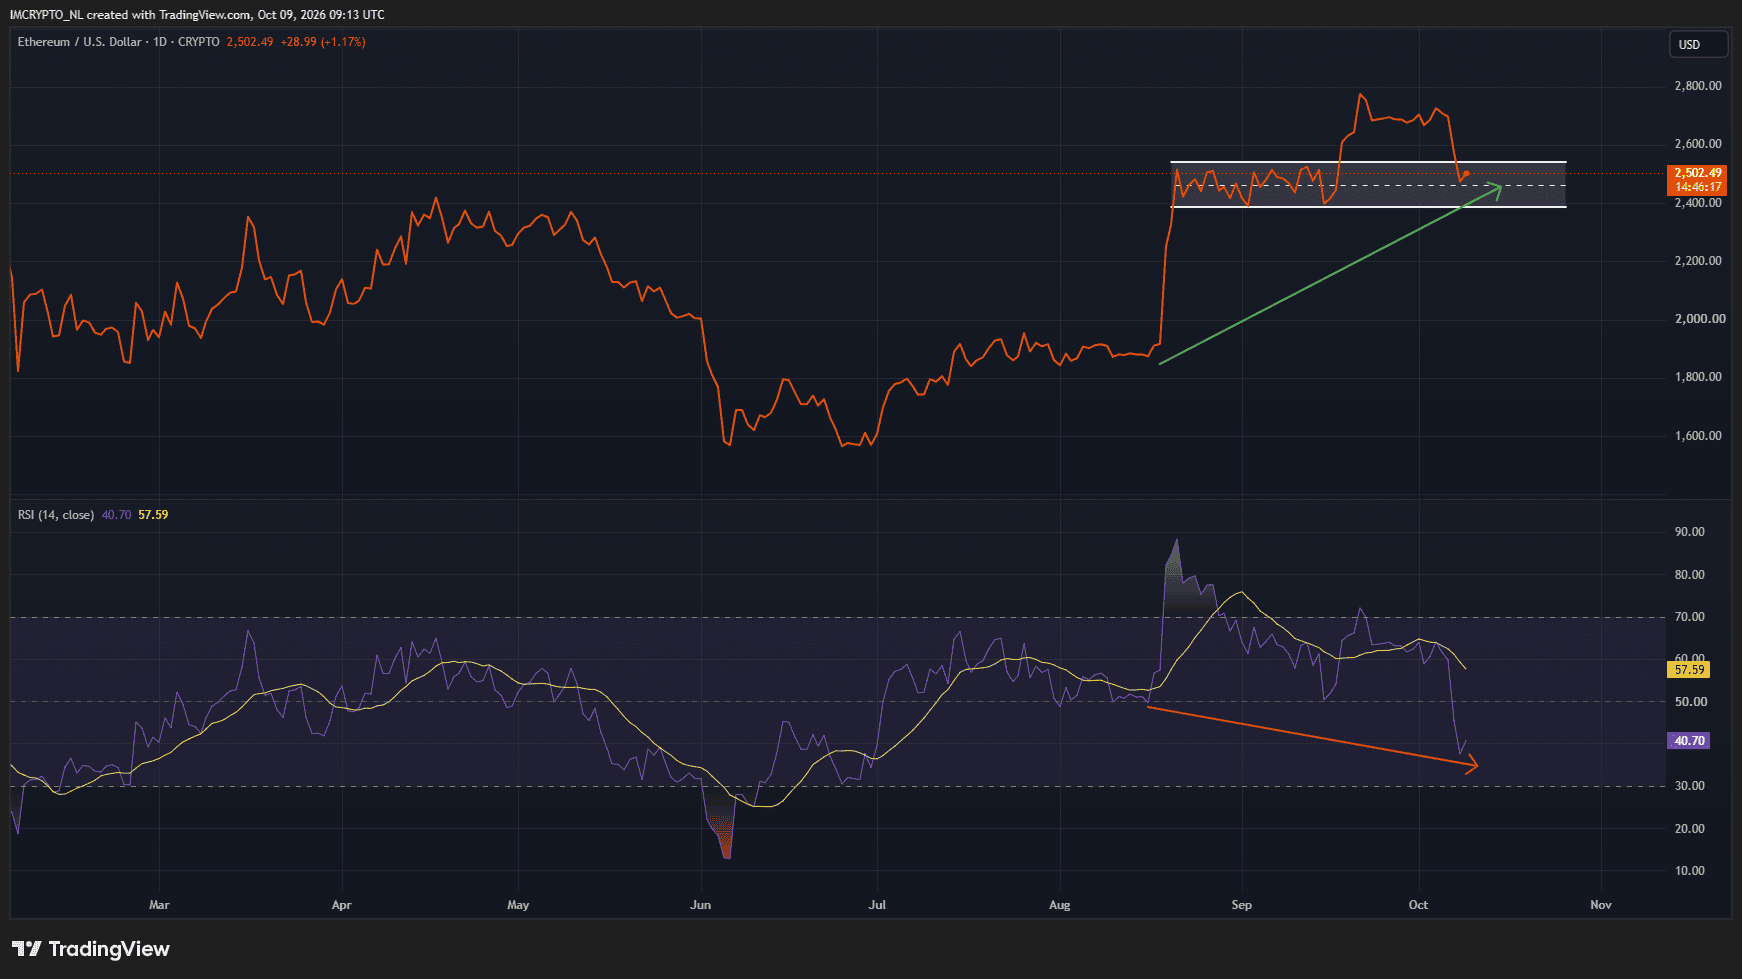
Task: Click the purple 40.70 RSI axis tag
Action: click(x=1689, y=741)
